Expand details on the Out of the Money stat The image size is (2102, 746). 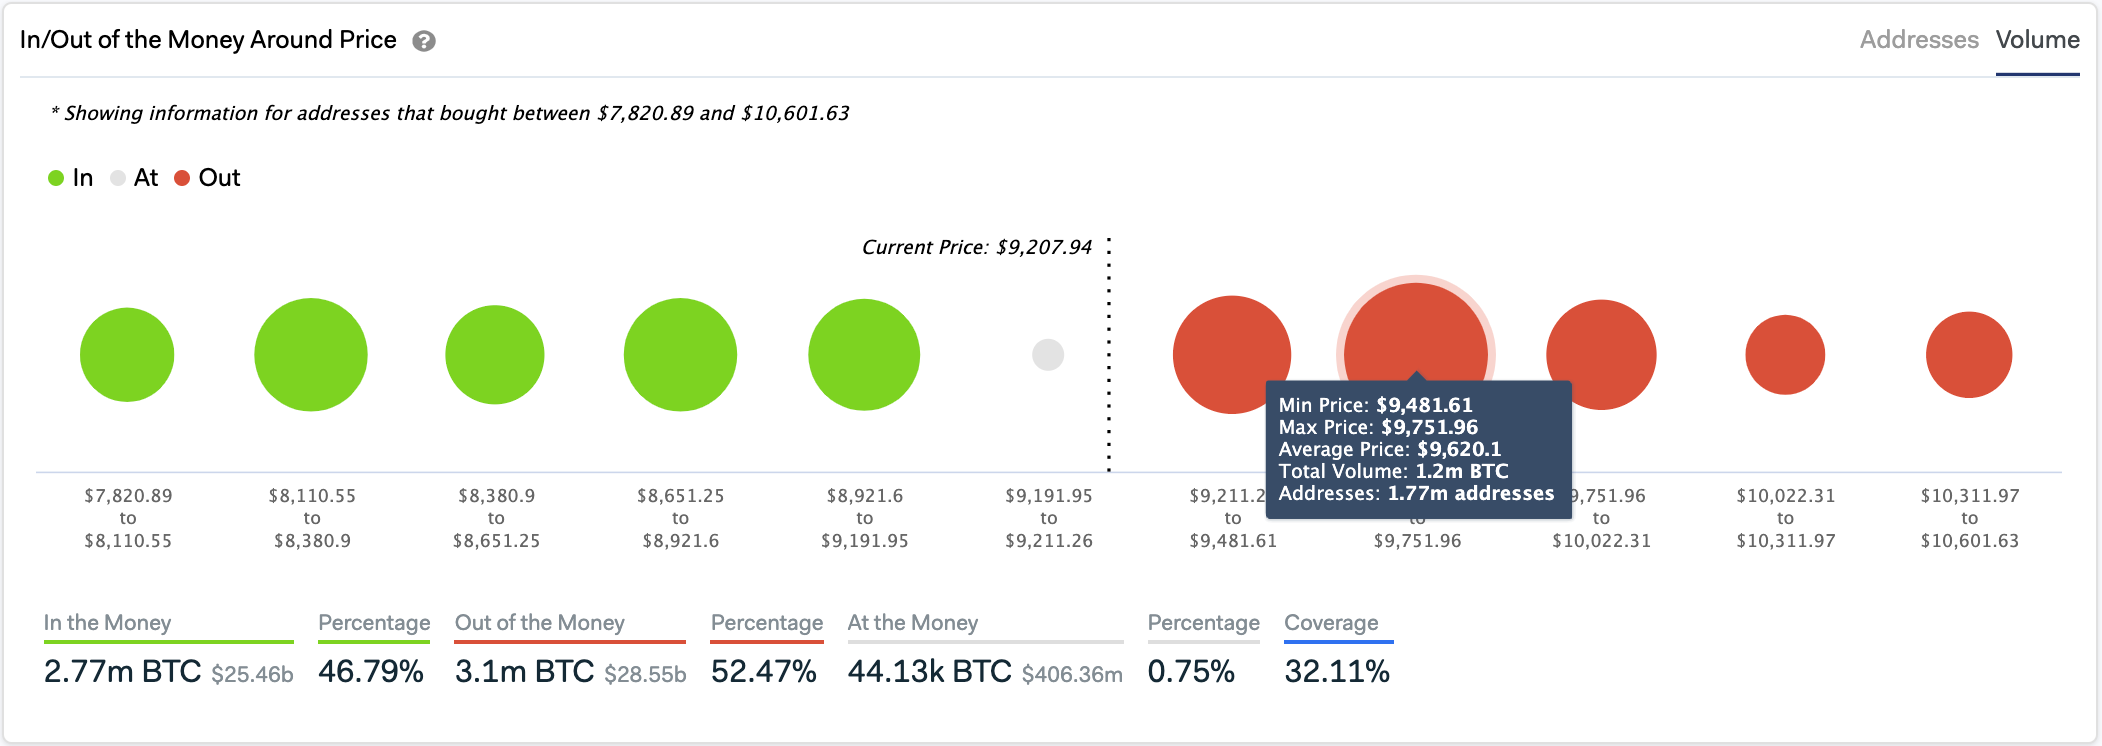click(x=540, y=622)
